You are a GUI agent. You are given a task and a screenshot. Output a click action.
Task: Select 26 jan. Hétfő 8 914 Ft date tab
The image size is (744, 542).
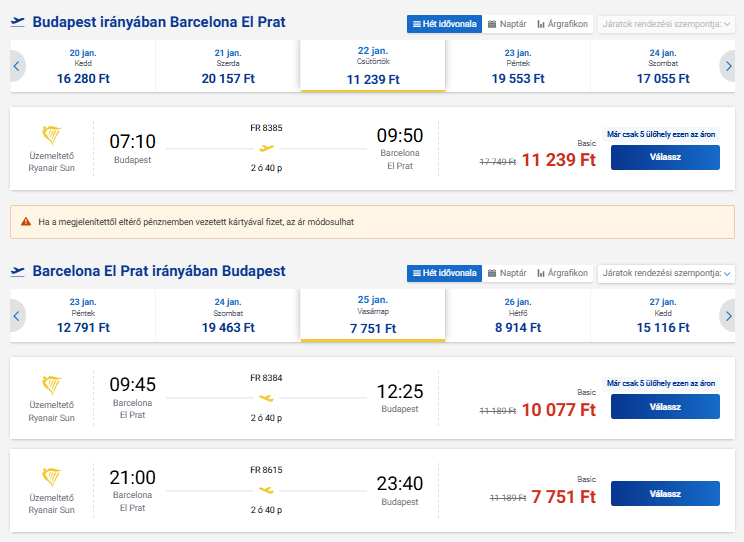[517, 316]
